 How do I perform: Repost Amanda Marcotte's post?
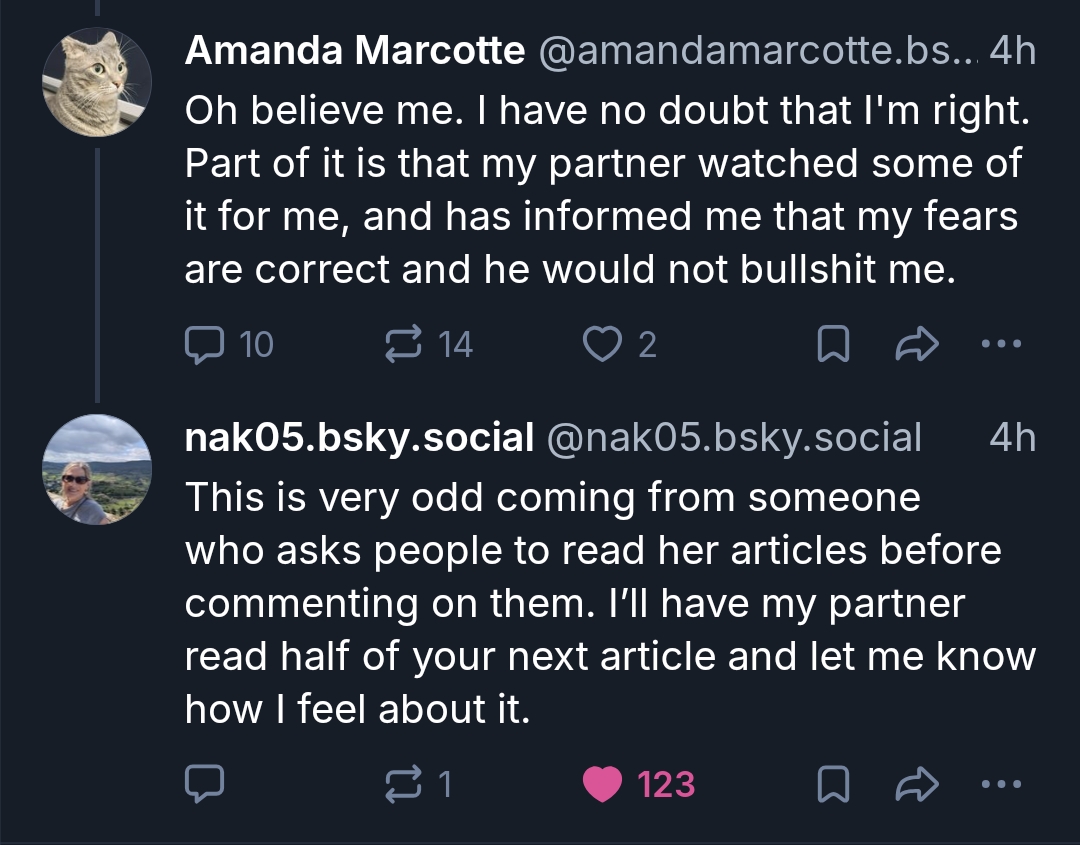coord(402,345)
